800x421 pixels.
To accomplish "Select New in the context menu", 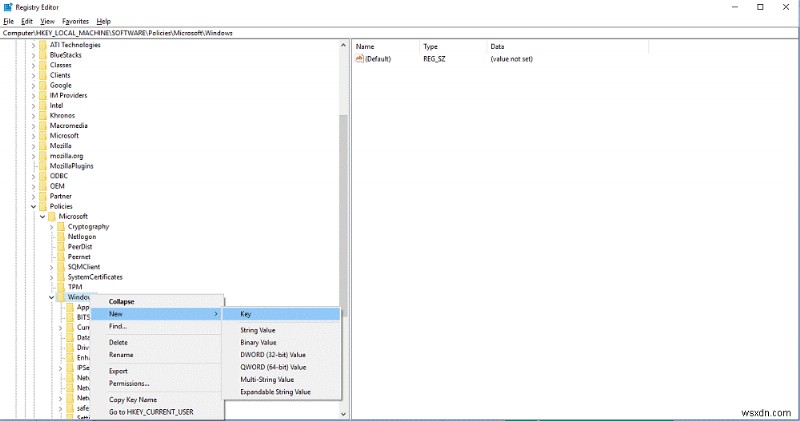I will pos(157,314).
